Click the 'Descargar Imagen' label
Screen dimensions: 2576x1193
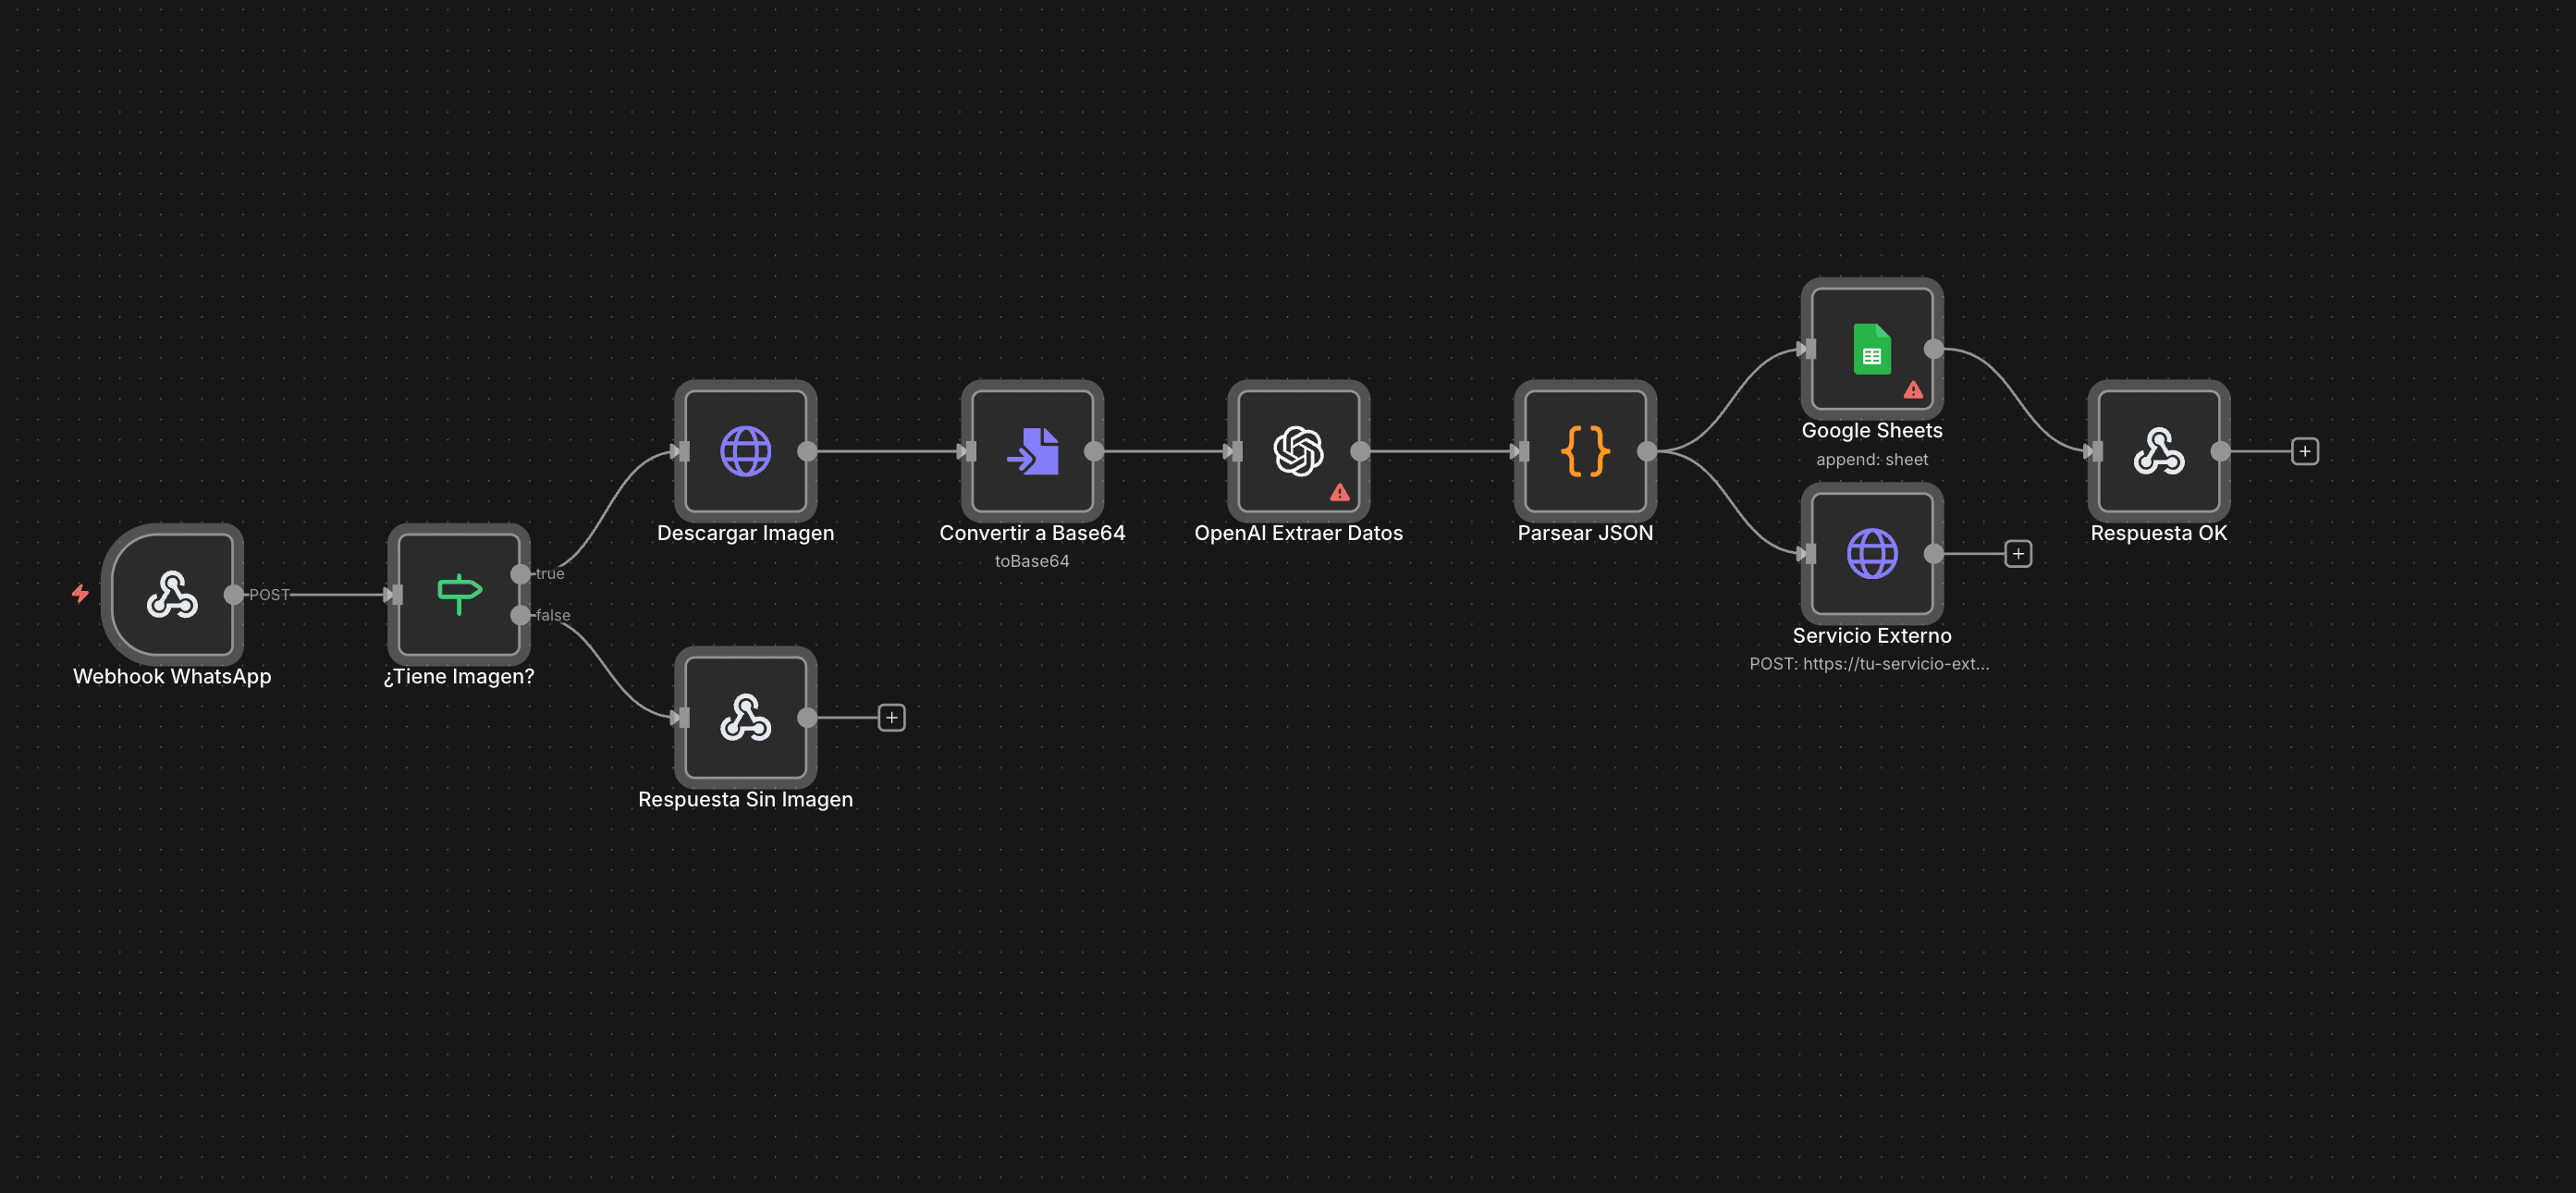click(746, 533)
